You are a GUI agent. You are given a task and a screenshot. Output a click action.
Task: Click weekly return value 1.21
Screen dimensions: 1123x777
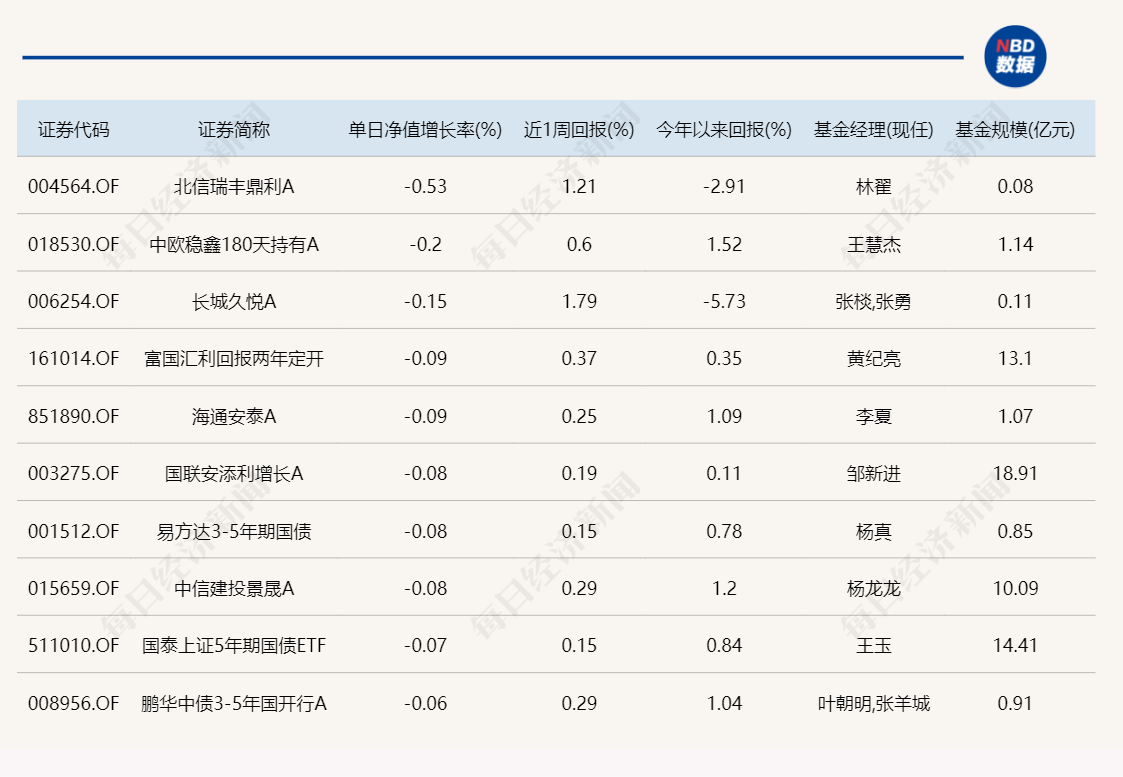tap(579, 187)
